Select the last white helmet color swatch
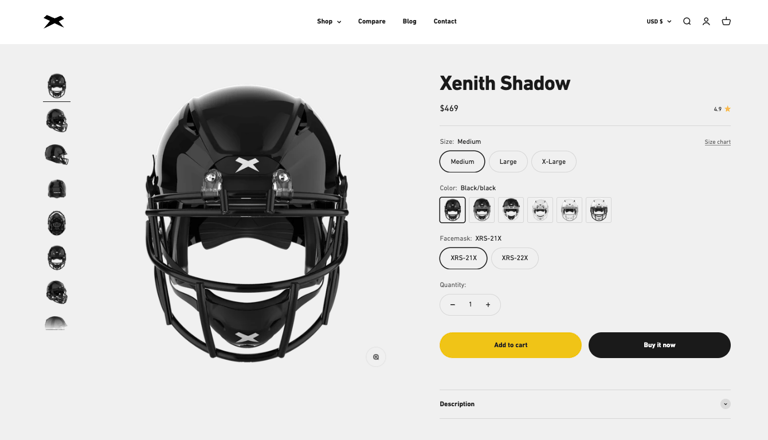Image resolution: width=768 pixels, height=440 pixels. (599, 210)
